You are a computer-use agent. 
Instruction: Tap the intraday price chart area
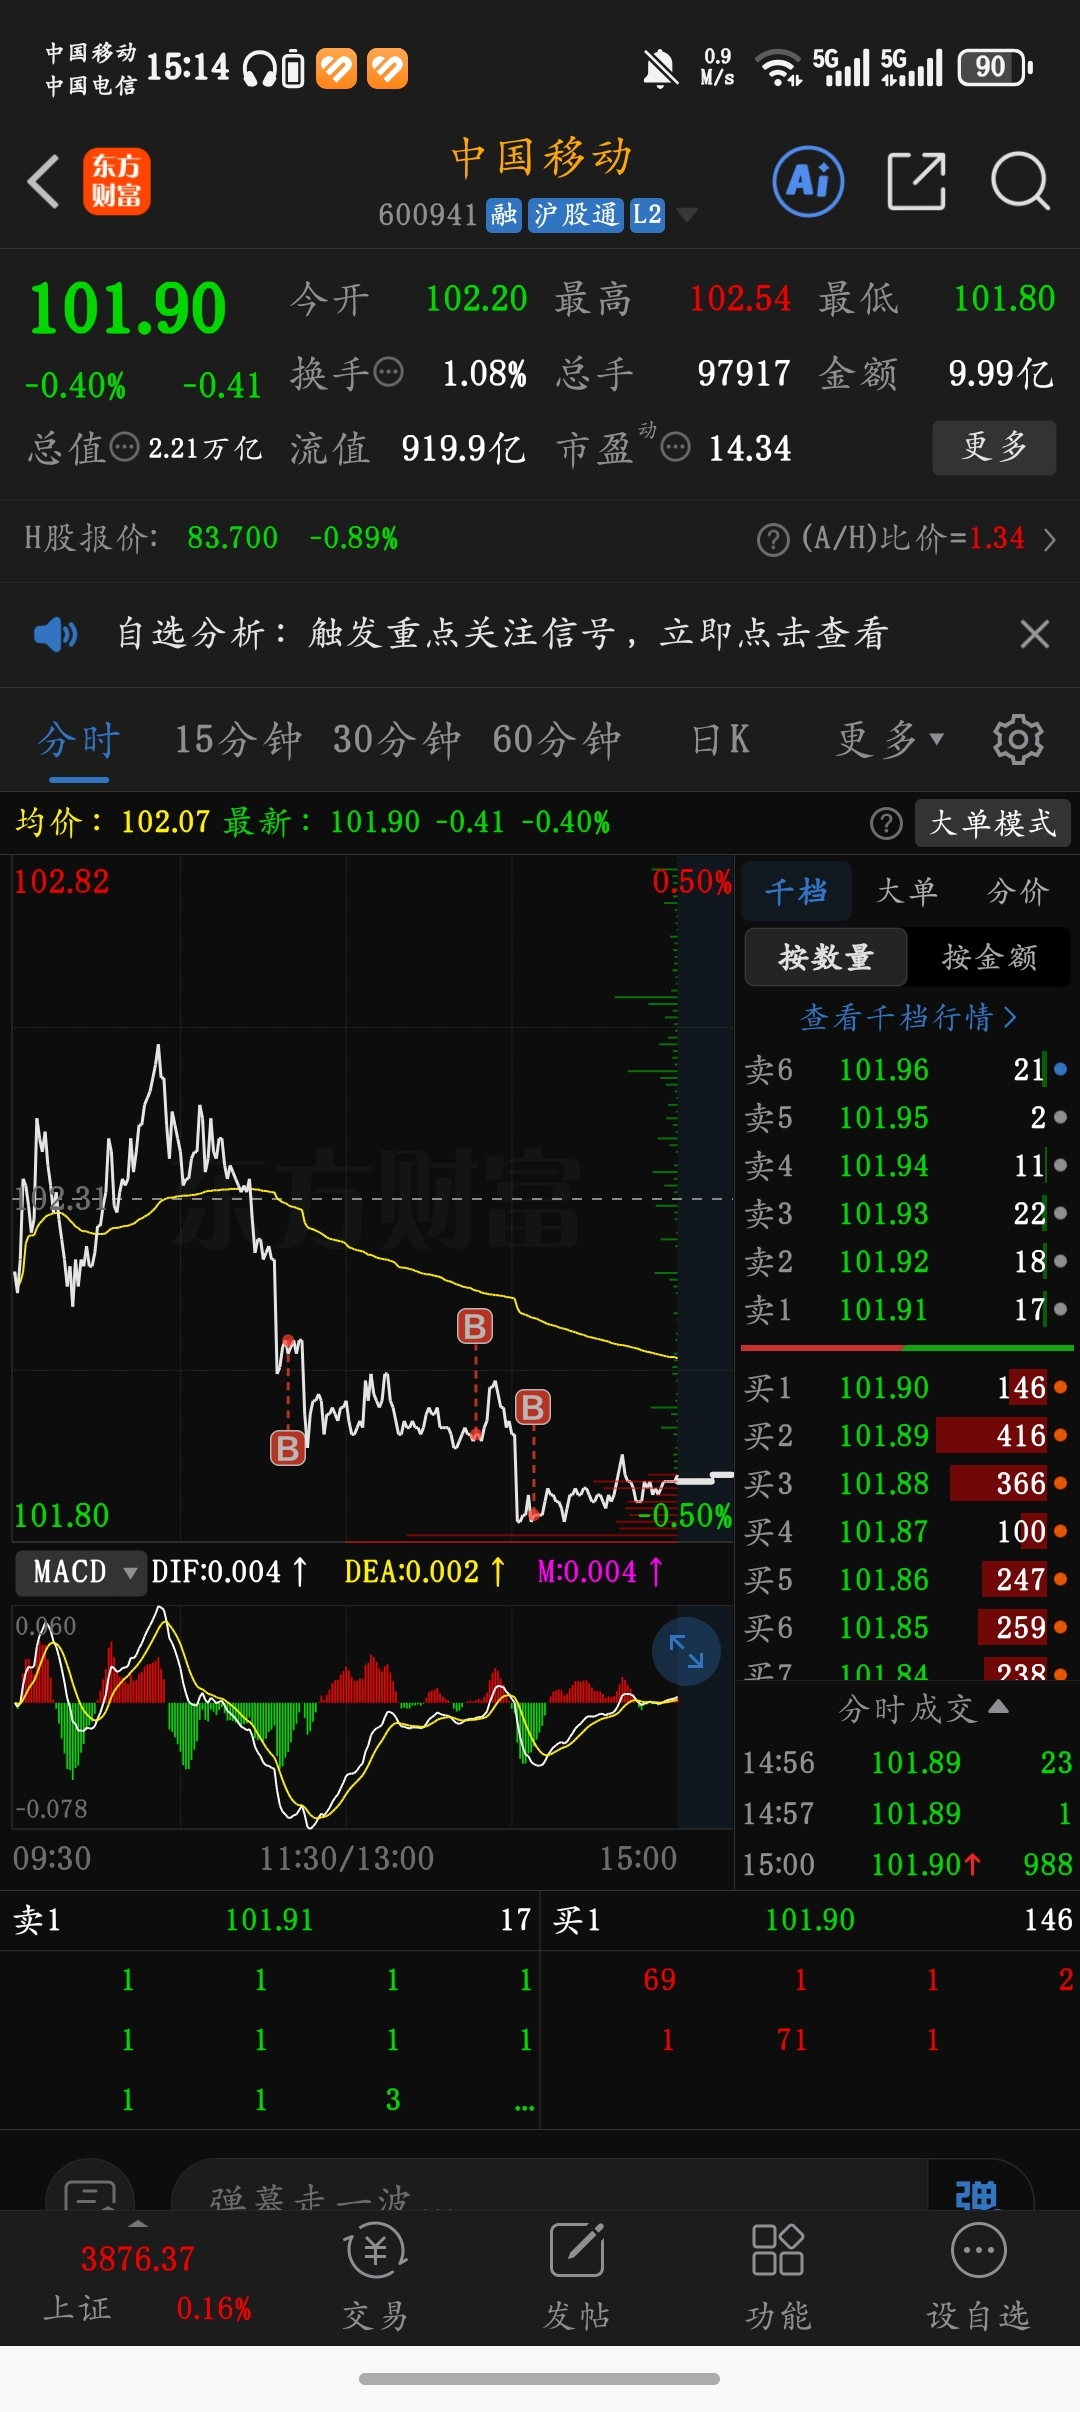372,1198
